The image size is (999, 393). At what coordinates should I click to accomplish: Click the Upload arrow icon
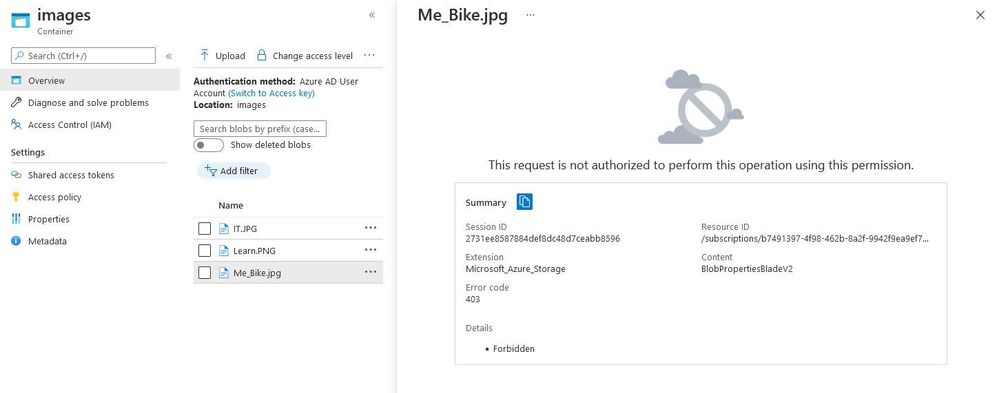point(204,55)
